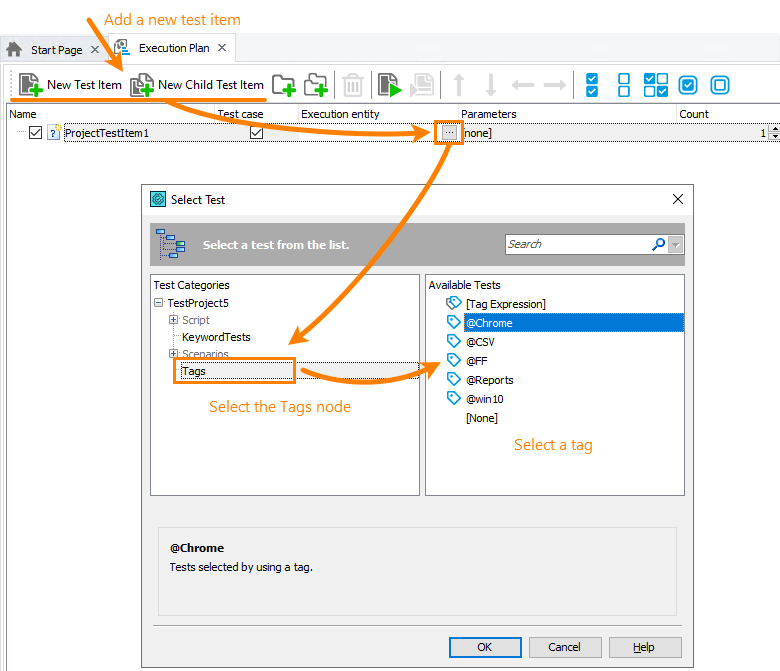Click the new child folder icon

(x=316, y=85)
